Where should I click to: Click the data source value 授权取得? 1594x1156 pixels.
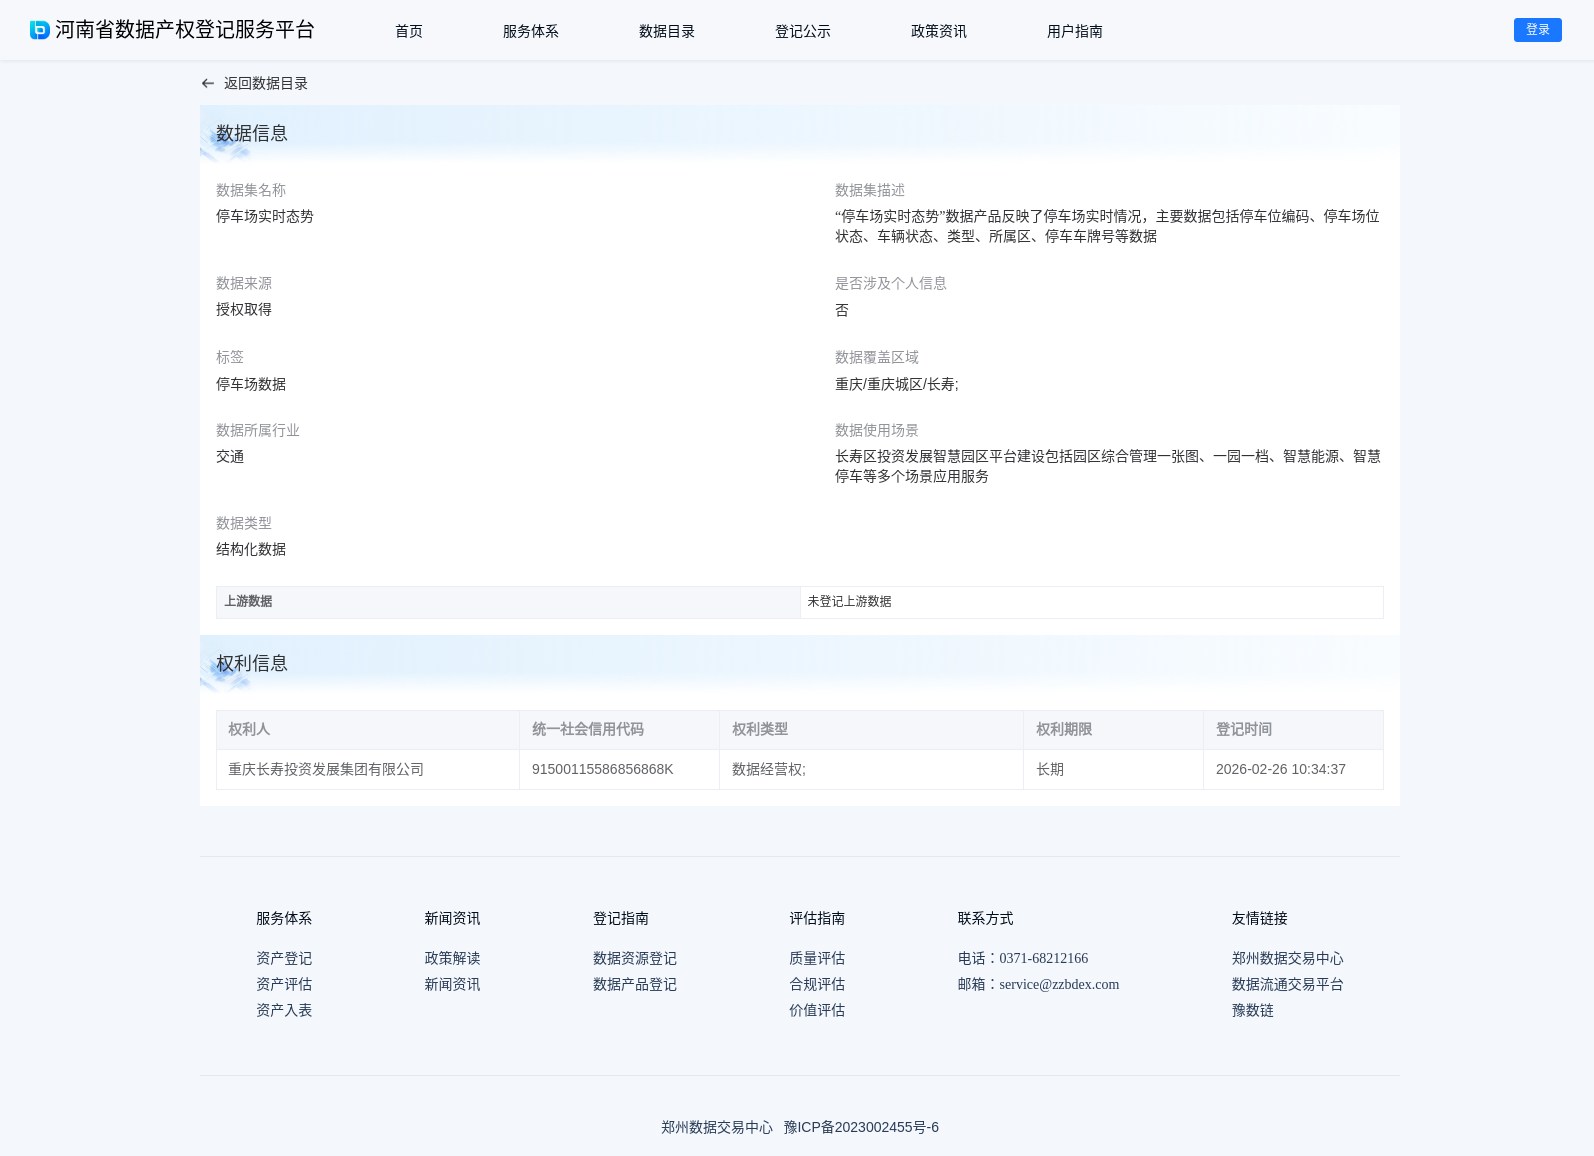[244, 309]
